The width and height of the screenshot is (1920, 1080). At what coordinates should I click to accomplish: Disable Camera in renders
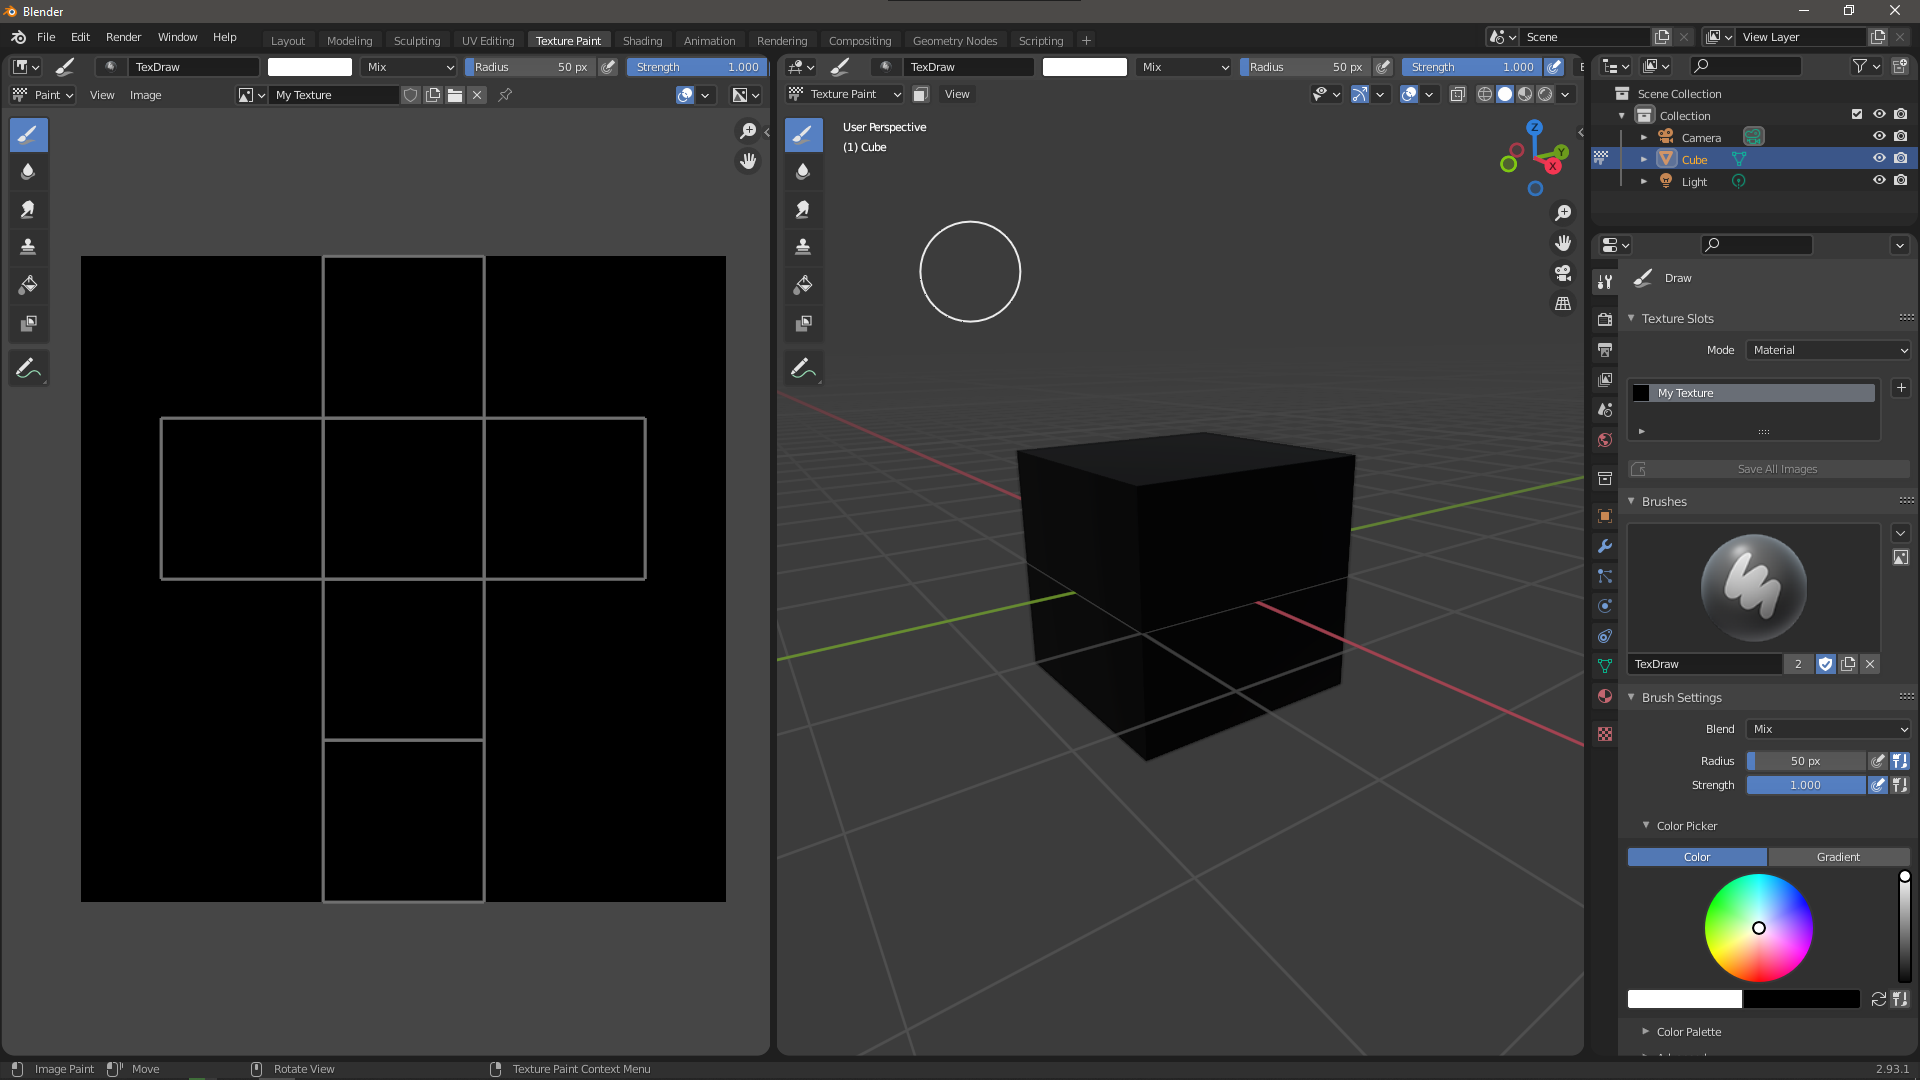tap(1901, 137)
